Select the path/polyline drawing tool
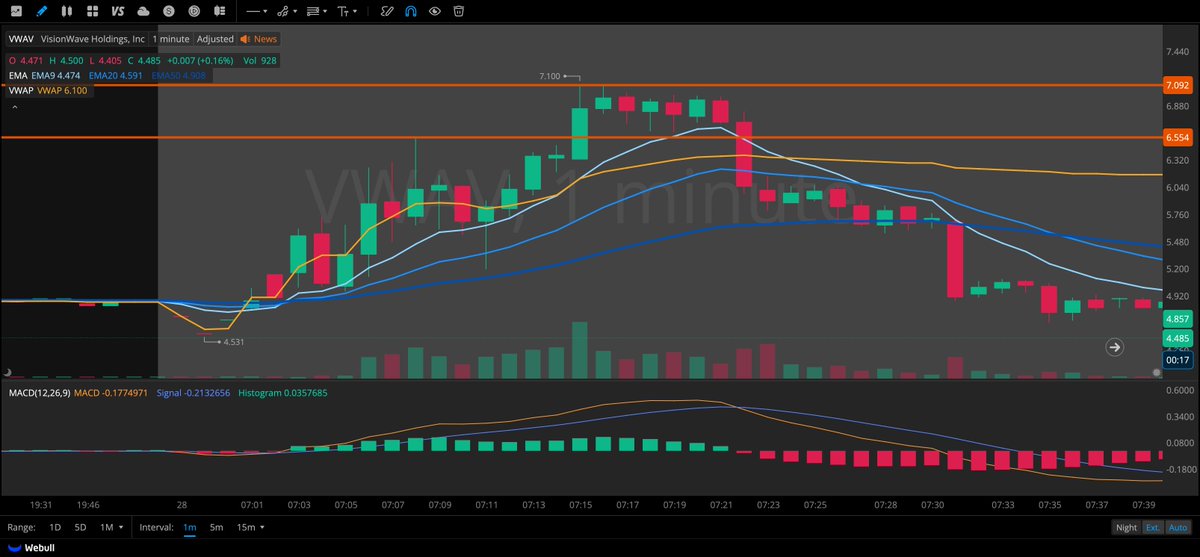The width and height of the screenshot is (1200, 557). click(x=283, y=11)
